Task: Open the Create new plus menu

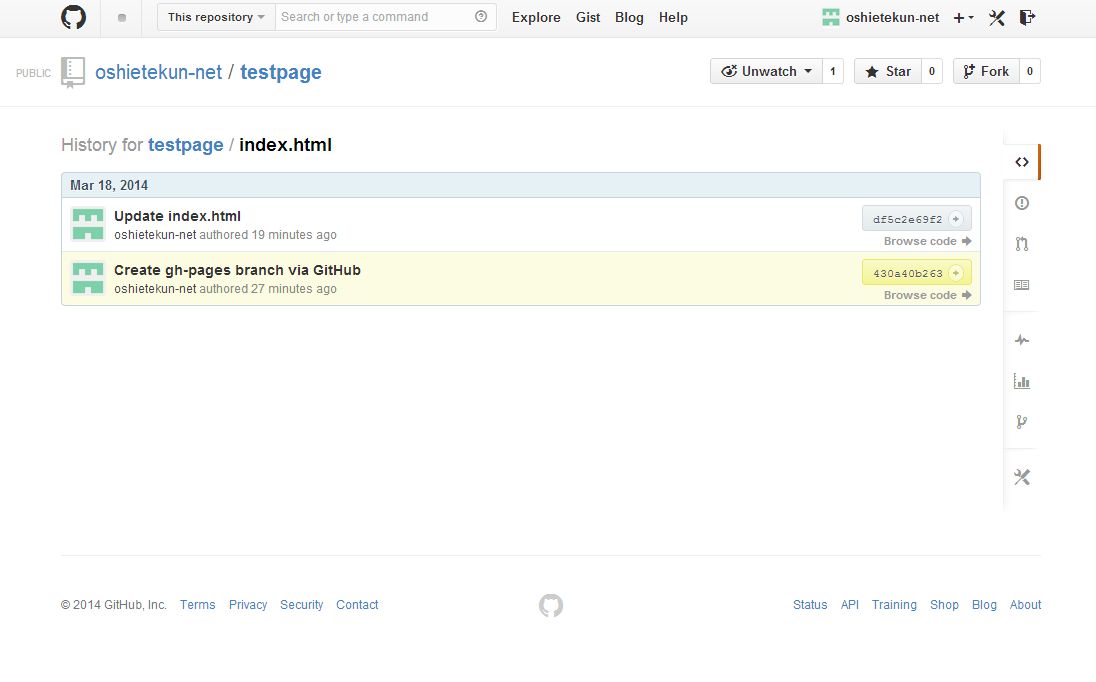Action: (x=963, y=18)
